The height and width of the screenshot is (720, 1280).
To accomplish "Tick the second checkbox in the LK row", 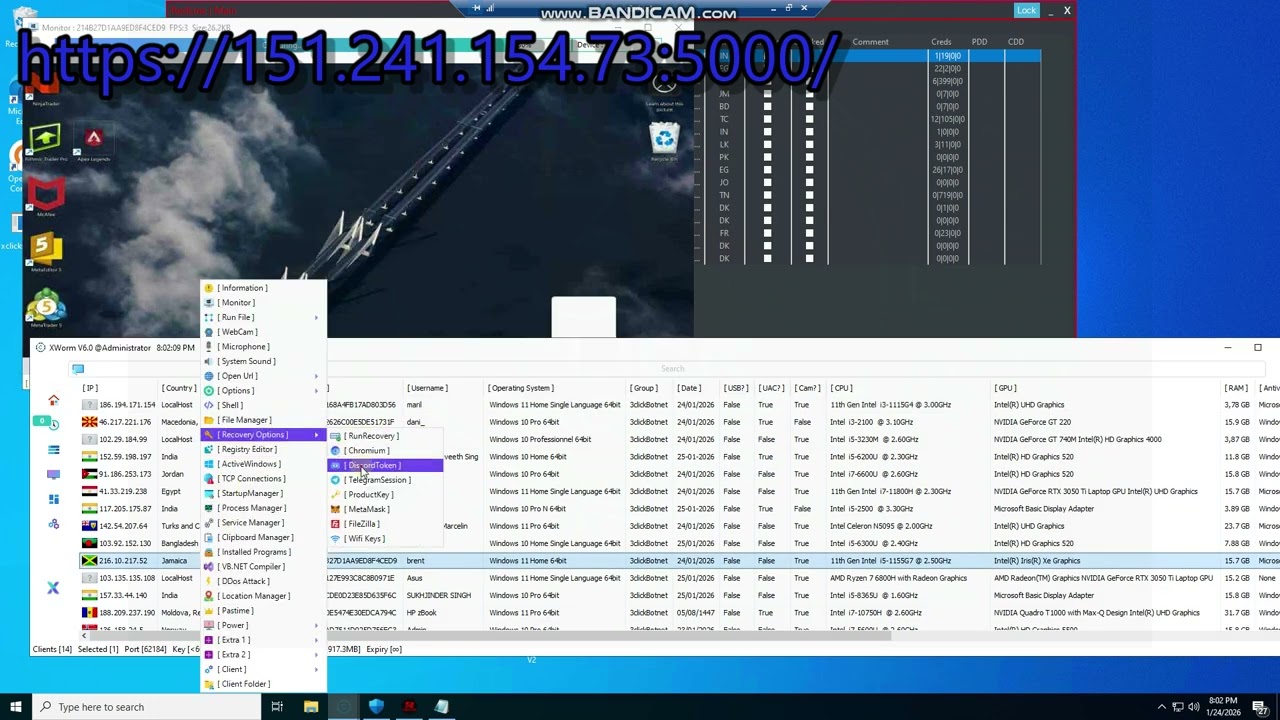I will coord(809,145).
